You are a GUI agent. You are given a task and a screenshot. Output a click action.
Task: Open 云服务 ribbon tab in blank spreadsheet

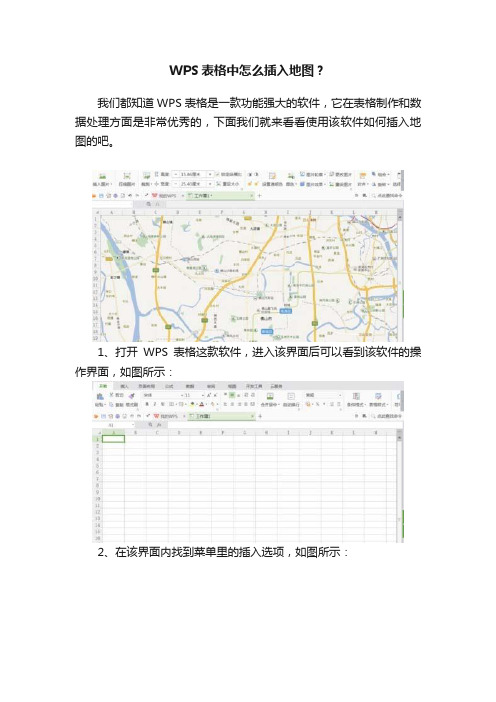(x=276, y=386)
